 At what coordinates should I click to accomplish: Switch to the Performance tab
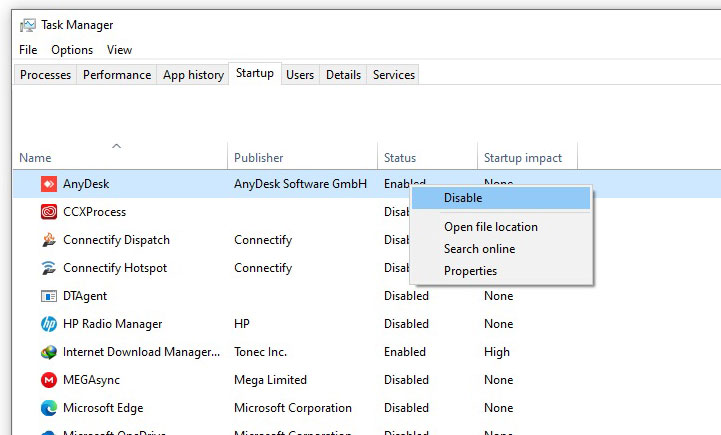pyautogui.click(x=117, y=74)
